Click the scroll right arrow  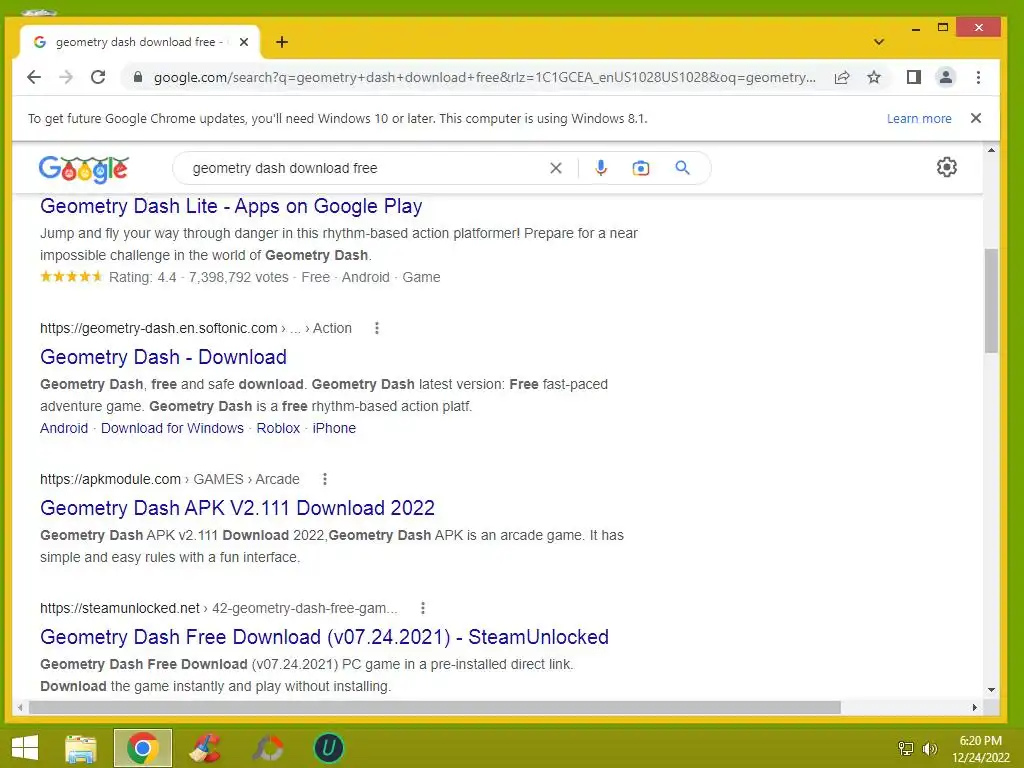point(974,707)
